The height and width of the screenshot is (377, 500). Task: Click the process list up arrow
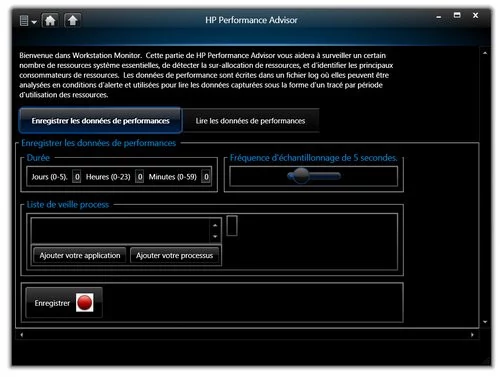pos(215,225)
